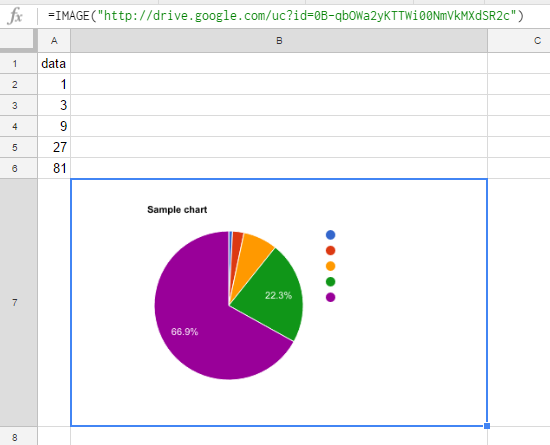Click the select-all corner box above row 1
This screenshot has height=445, width=550.
click(x=18, y=40)
